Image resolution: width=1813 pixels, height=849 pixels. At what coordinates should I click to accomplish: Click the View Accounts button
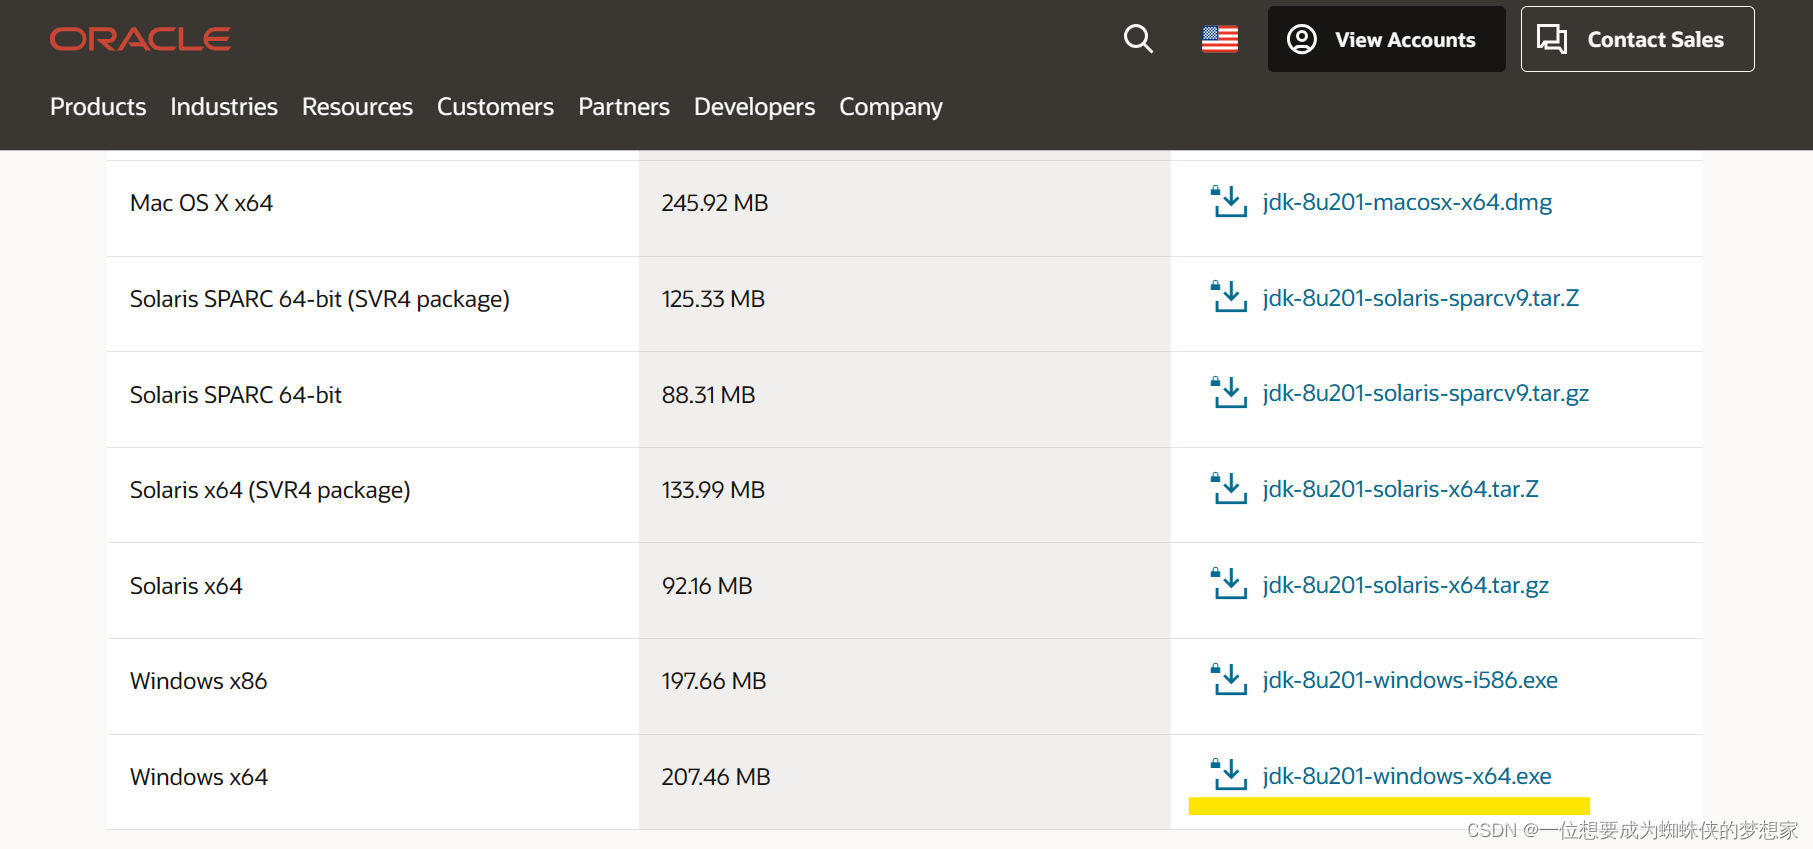1386,39
